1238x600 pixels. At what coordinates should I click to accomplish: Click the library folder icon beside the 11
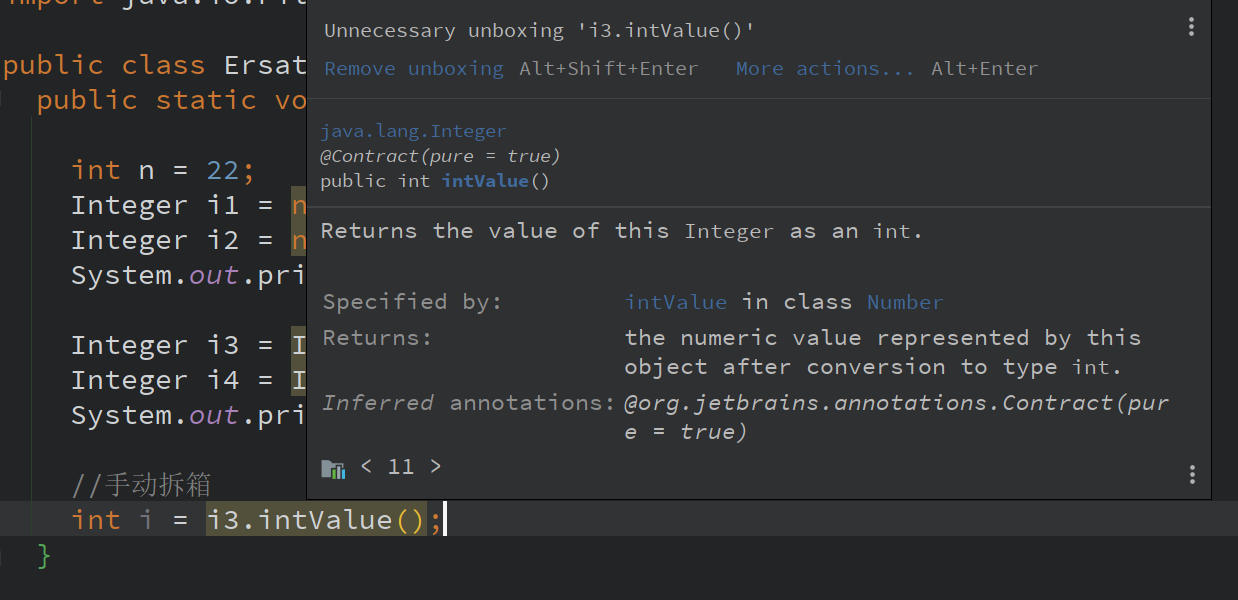coord(333,468)
